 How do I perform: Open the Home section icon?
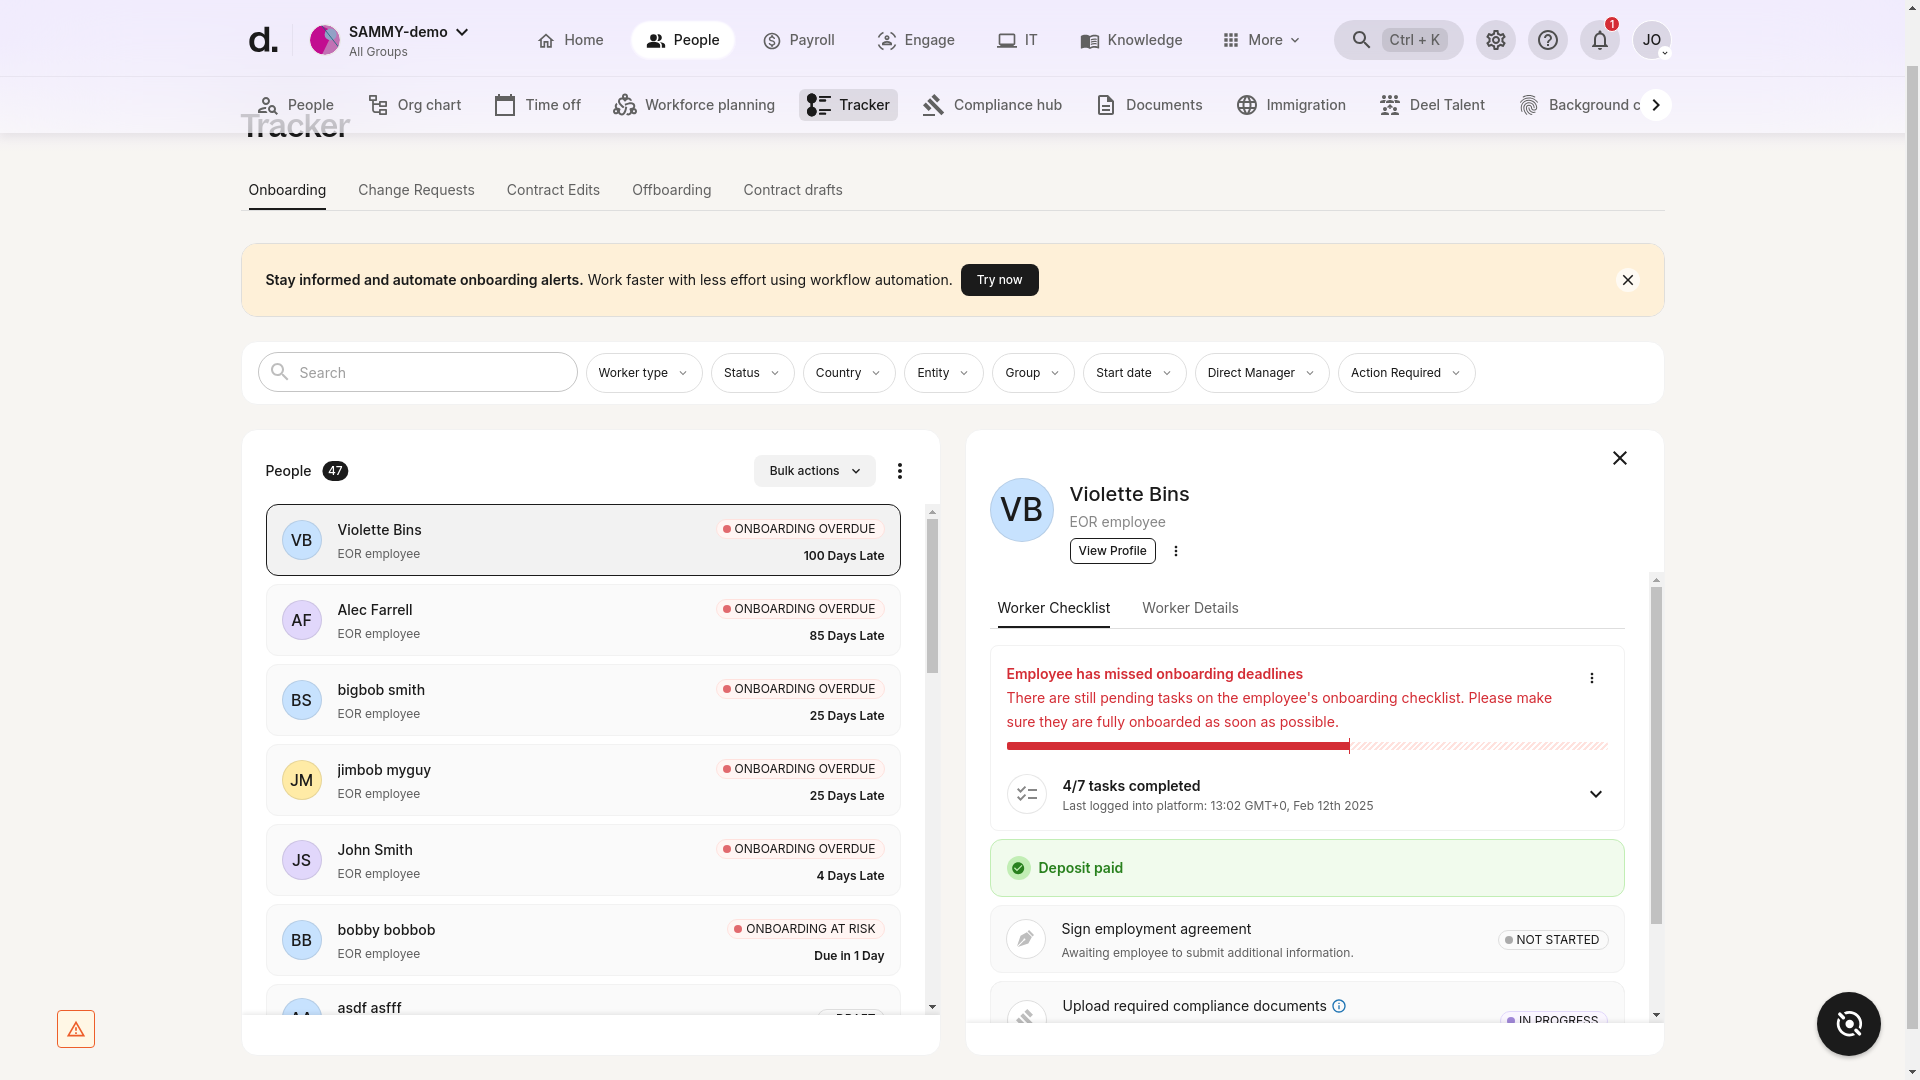coord(546,40)
